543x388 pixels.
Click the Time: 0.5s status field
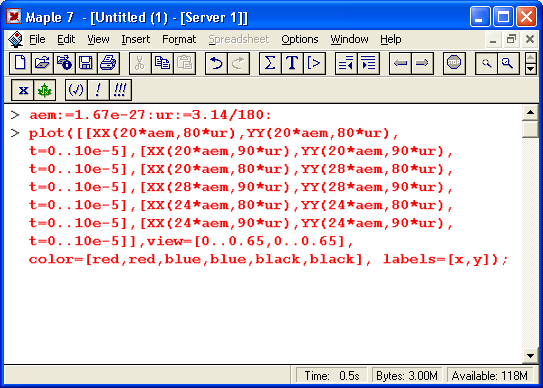[x=331, y=376]
